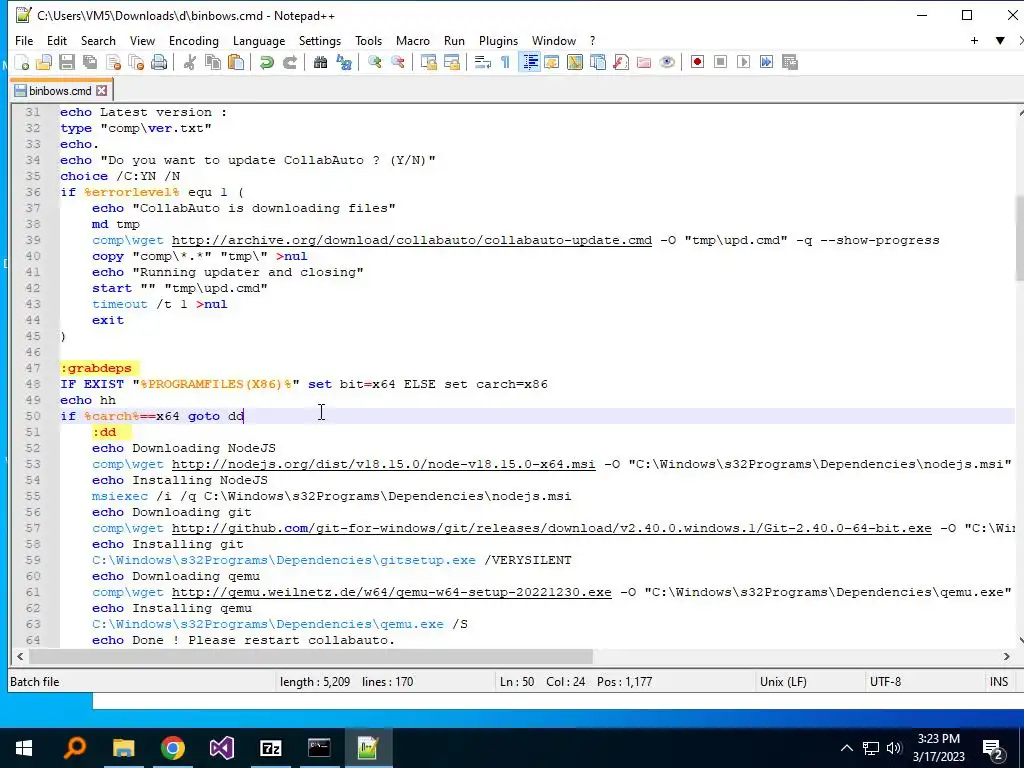Viewport: 1024px width, 768px height.
Task: Expand the system tray hidden icons chevron
Action: pos(846,748)
